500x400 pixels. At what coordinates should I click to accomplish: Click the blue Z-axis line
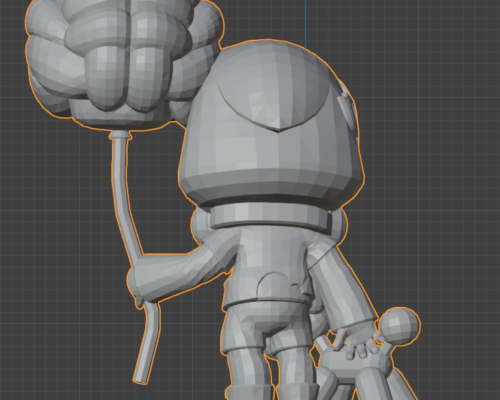click(306, 23)
